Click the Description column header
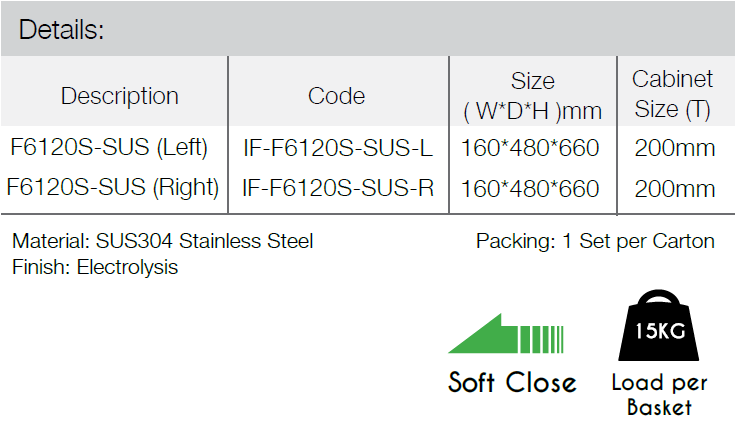This screenshot has width=736, height=423. point(120,96)
